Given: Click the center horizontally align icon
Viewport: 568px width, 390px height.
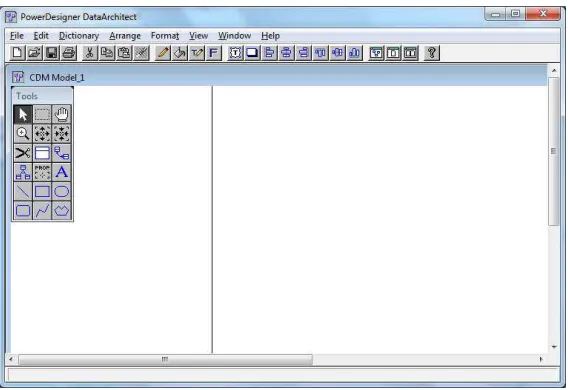Looking at the screenshot, I should 286,53.
